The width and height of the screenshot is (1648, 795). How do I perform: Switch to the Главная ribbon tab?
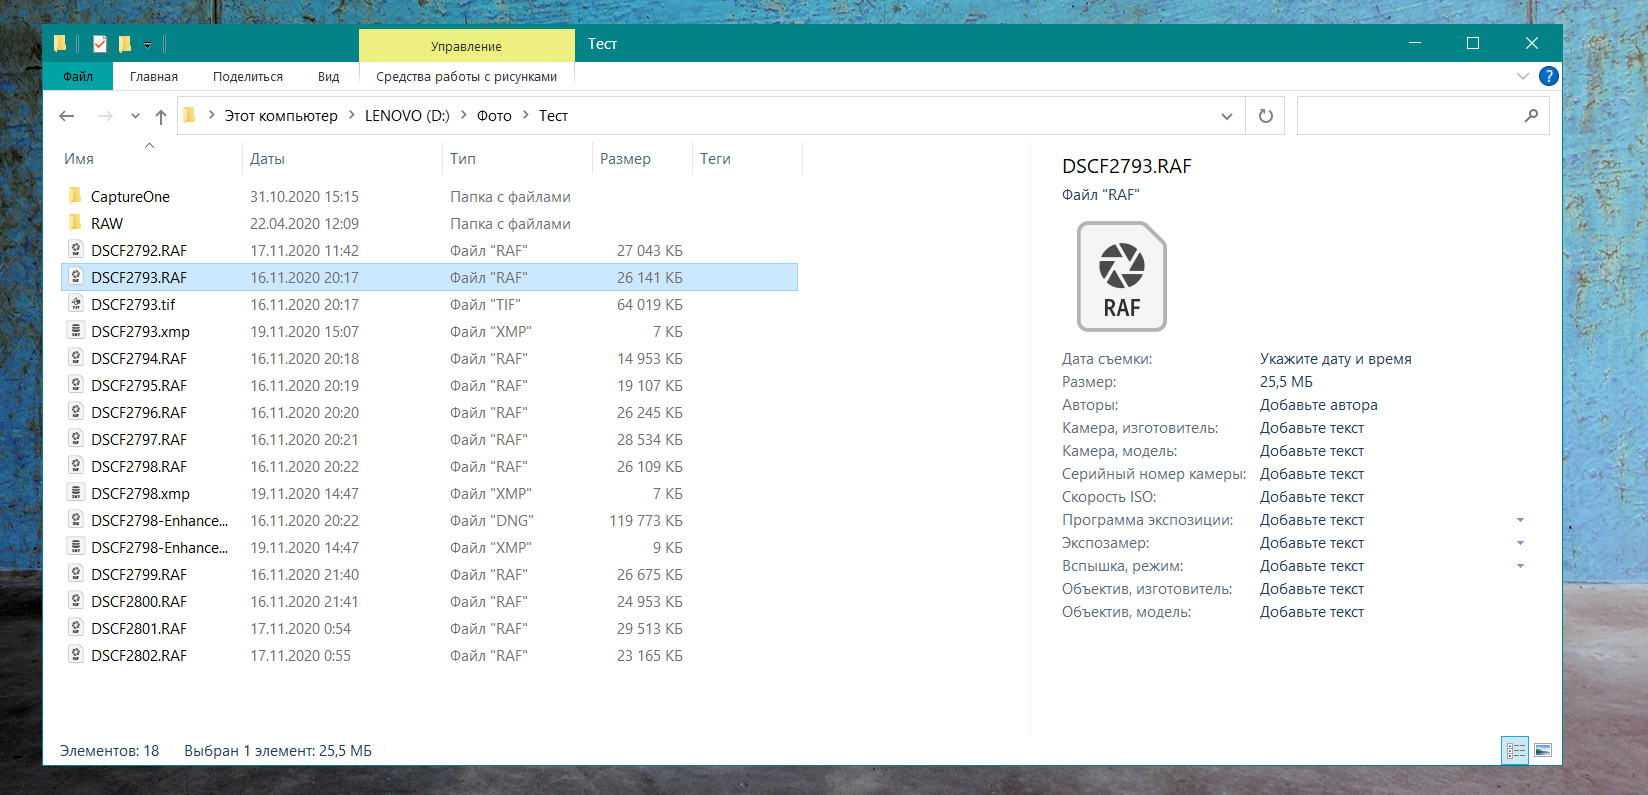(154, 76)
